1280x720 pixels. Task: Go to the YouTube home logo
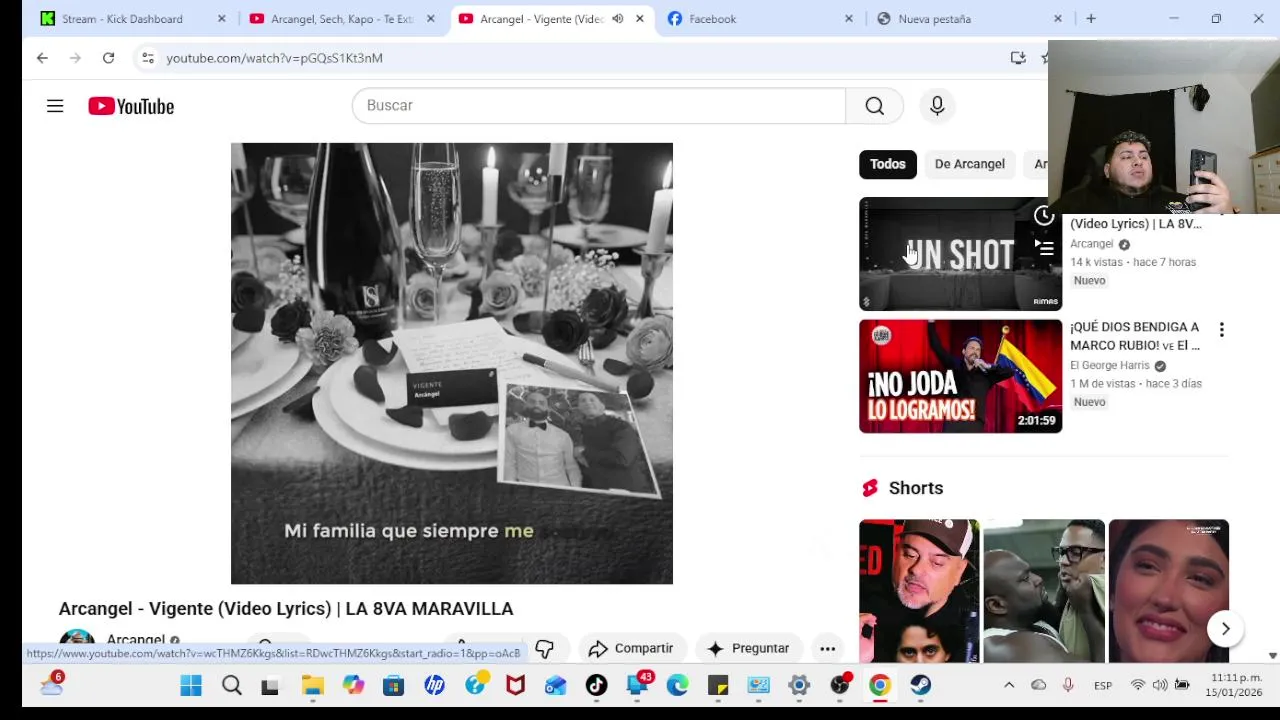131,106
